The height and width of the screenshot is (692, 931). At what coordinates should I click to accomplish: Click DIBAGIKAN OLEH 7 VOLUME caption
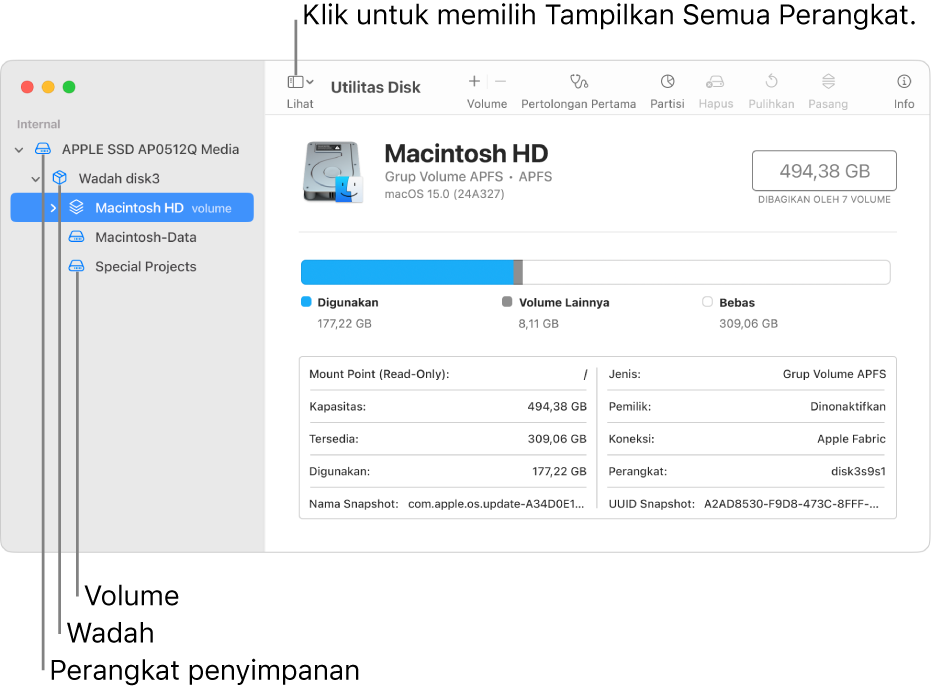(x=824, y=200)
